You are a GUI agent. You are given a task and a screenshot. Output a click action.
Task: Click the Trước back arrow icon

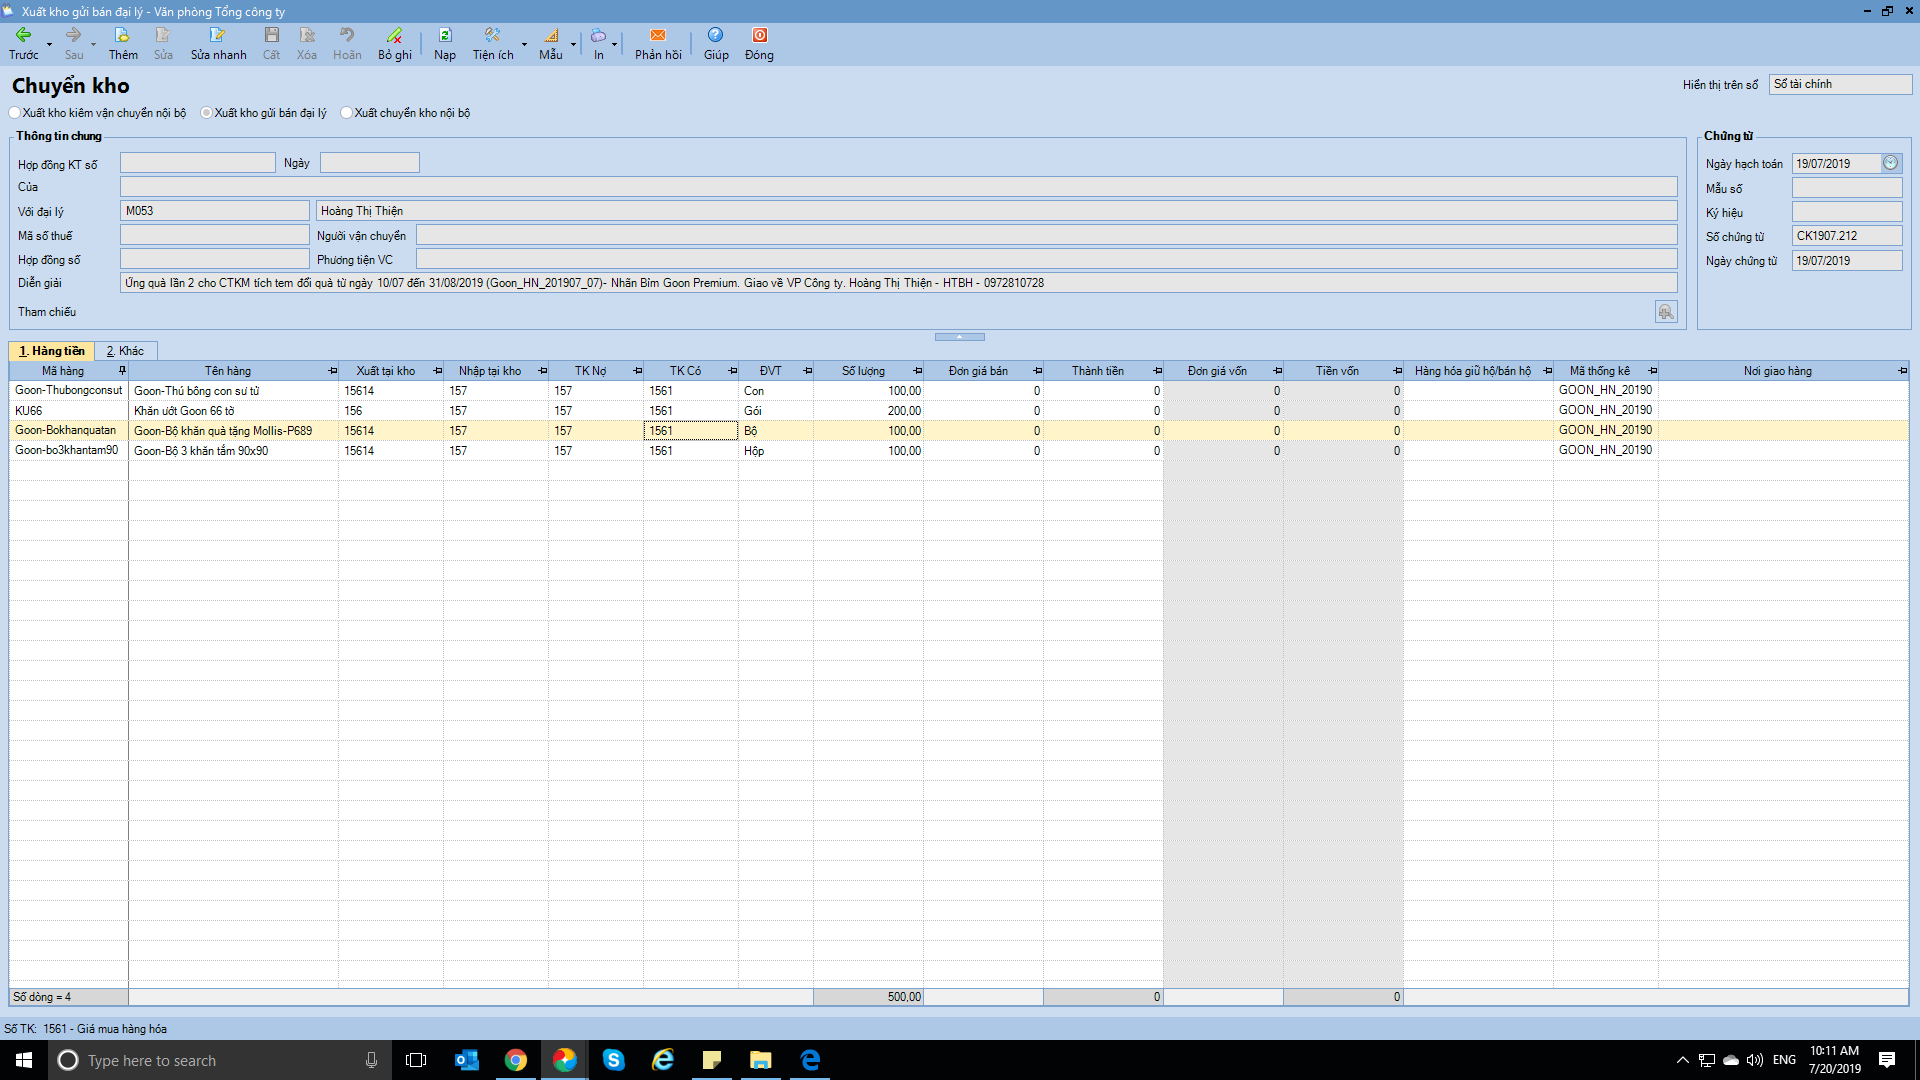pyautogui.click(x=23, y=36)
